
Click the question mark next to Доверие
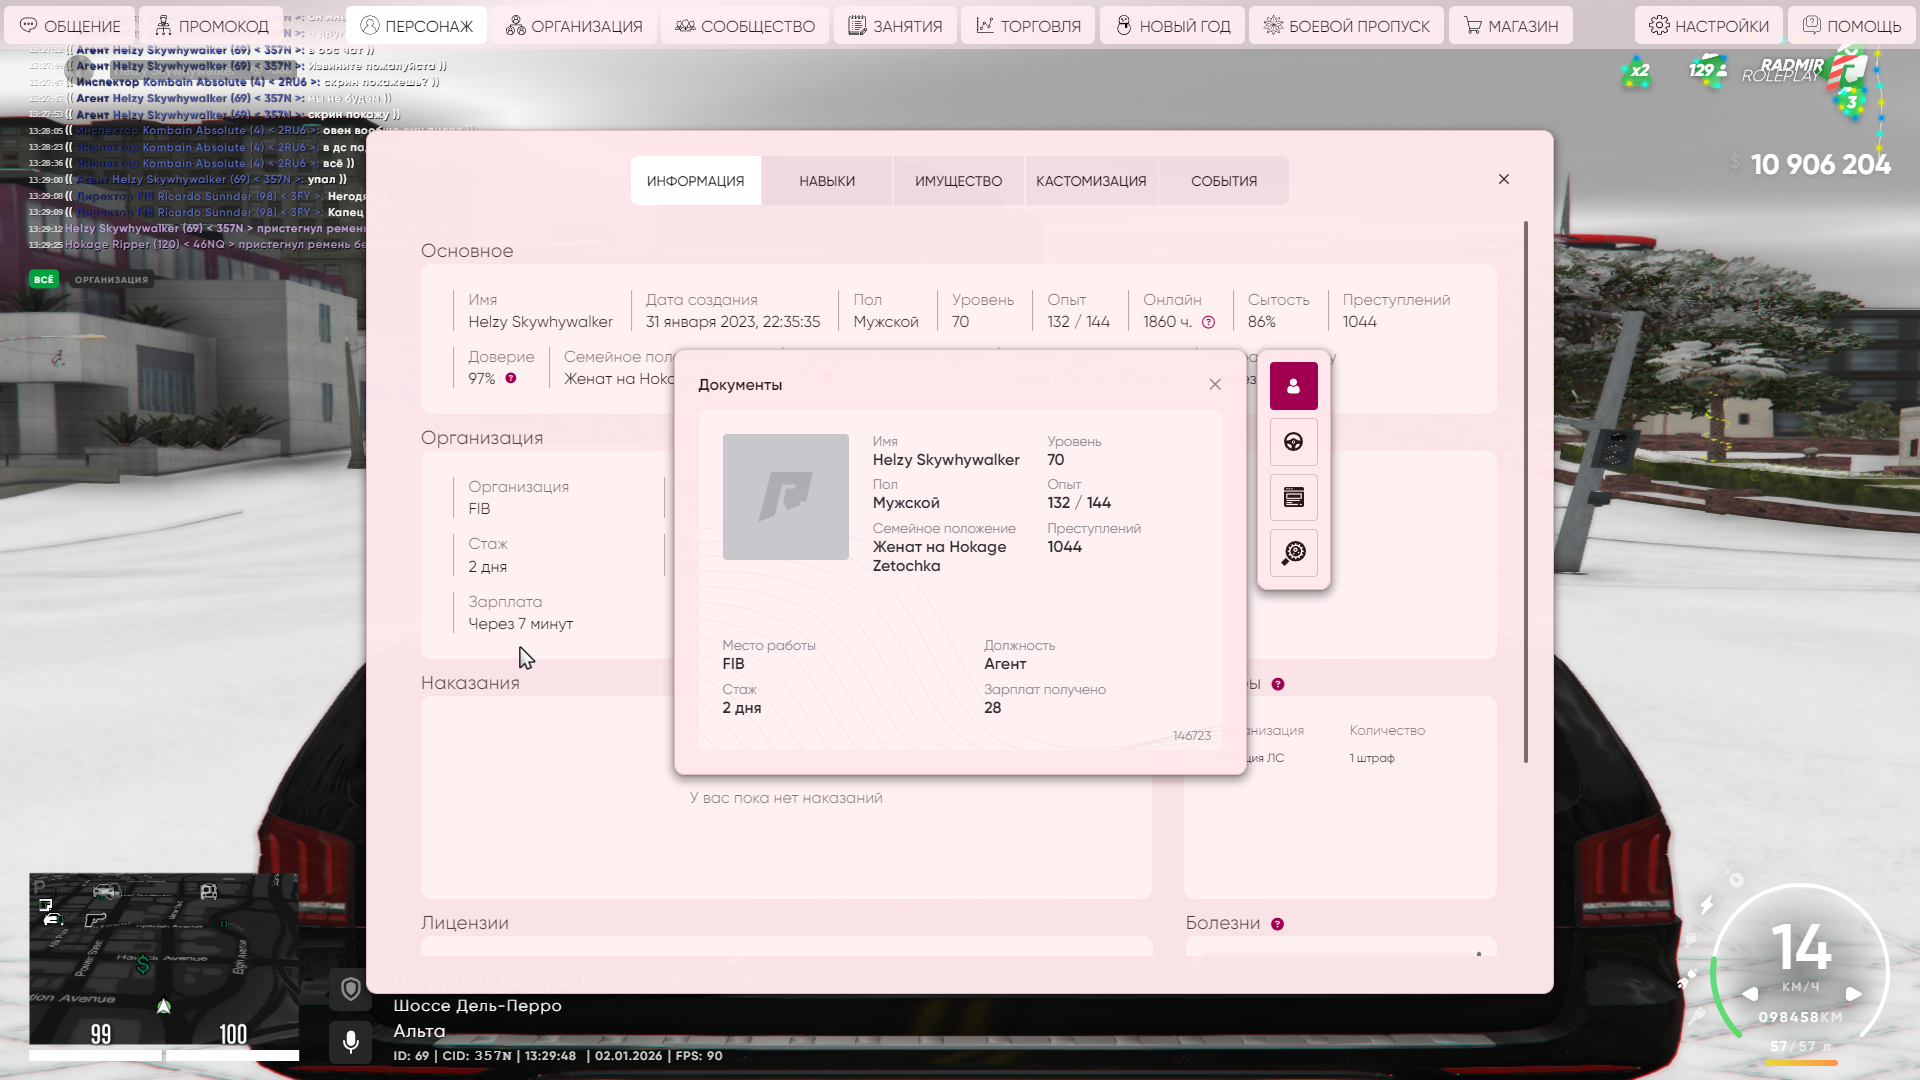click(x=511, y=378)
